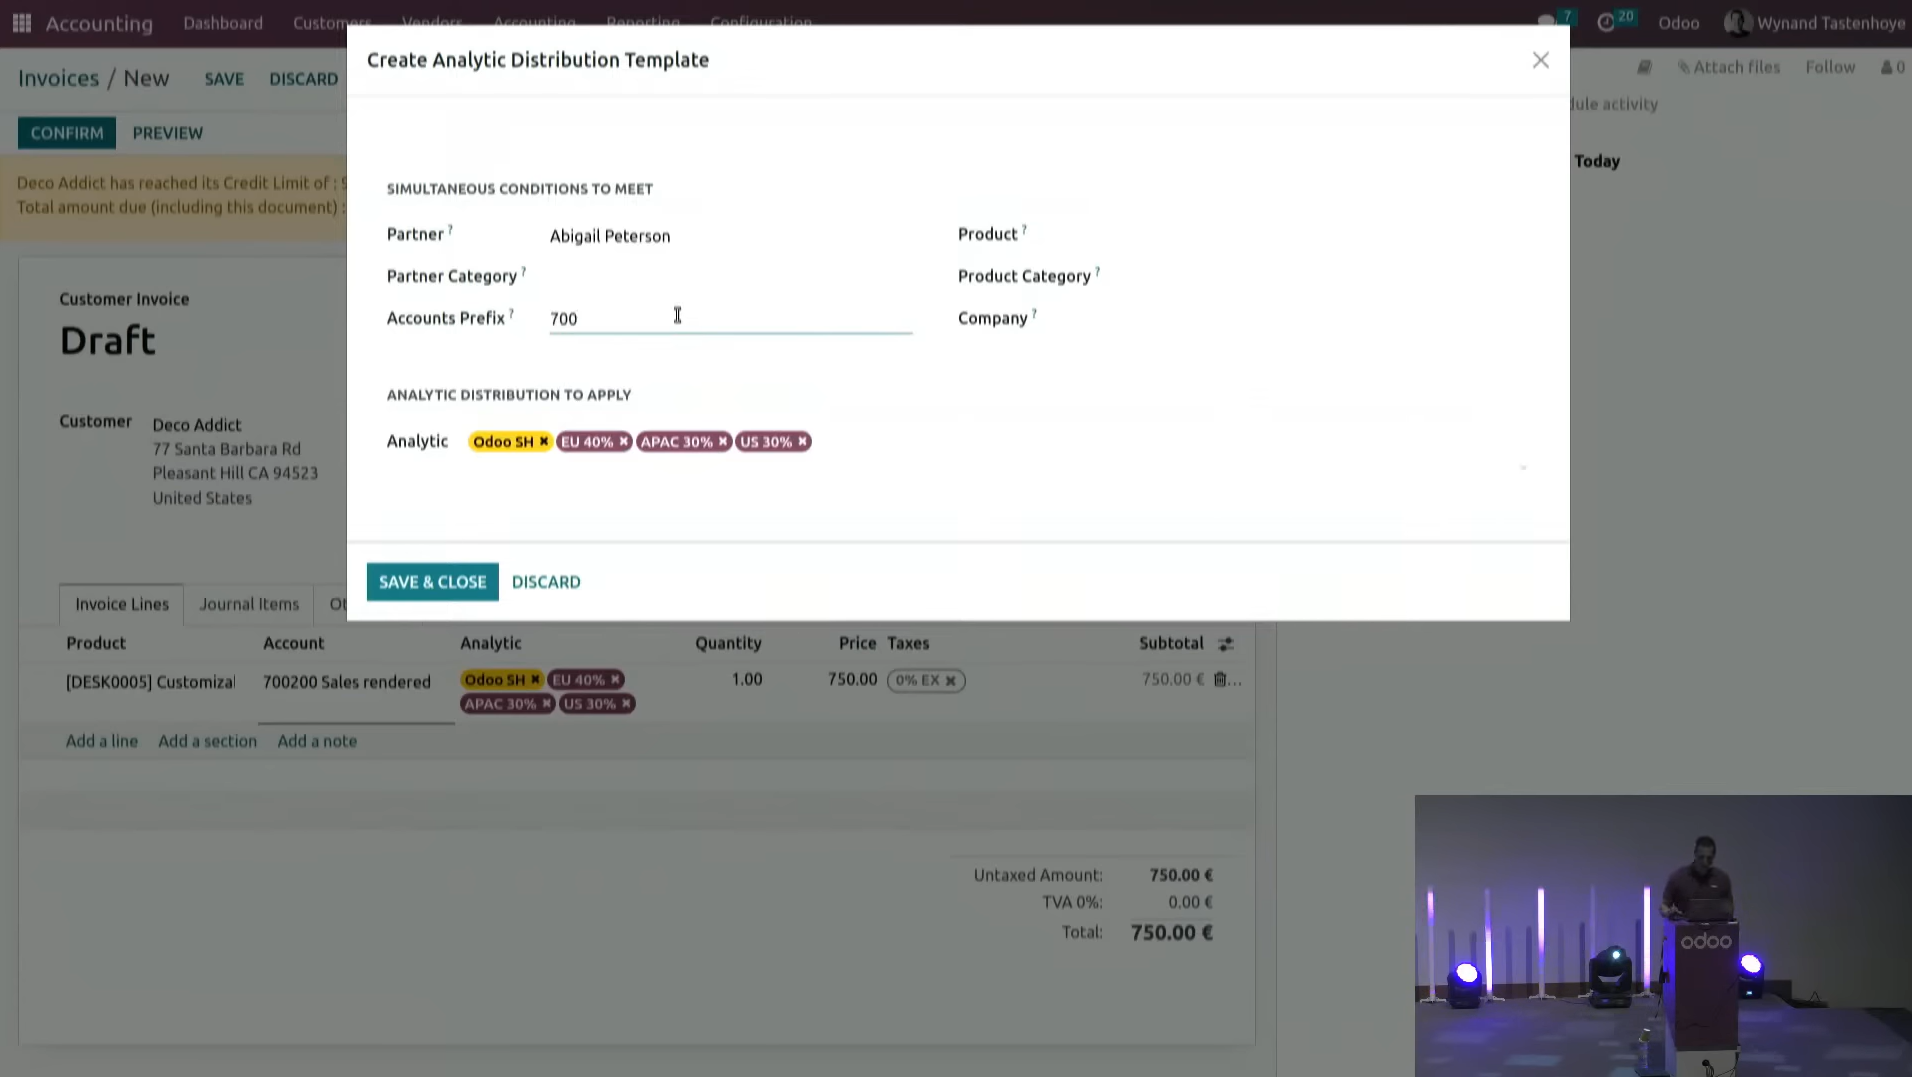Click the Price value 750.00
Viewport: 1912px width, 1077px height.
852,679
